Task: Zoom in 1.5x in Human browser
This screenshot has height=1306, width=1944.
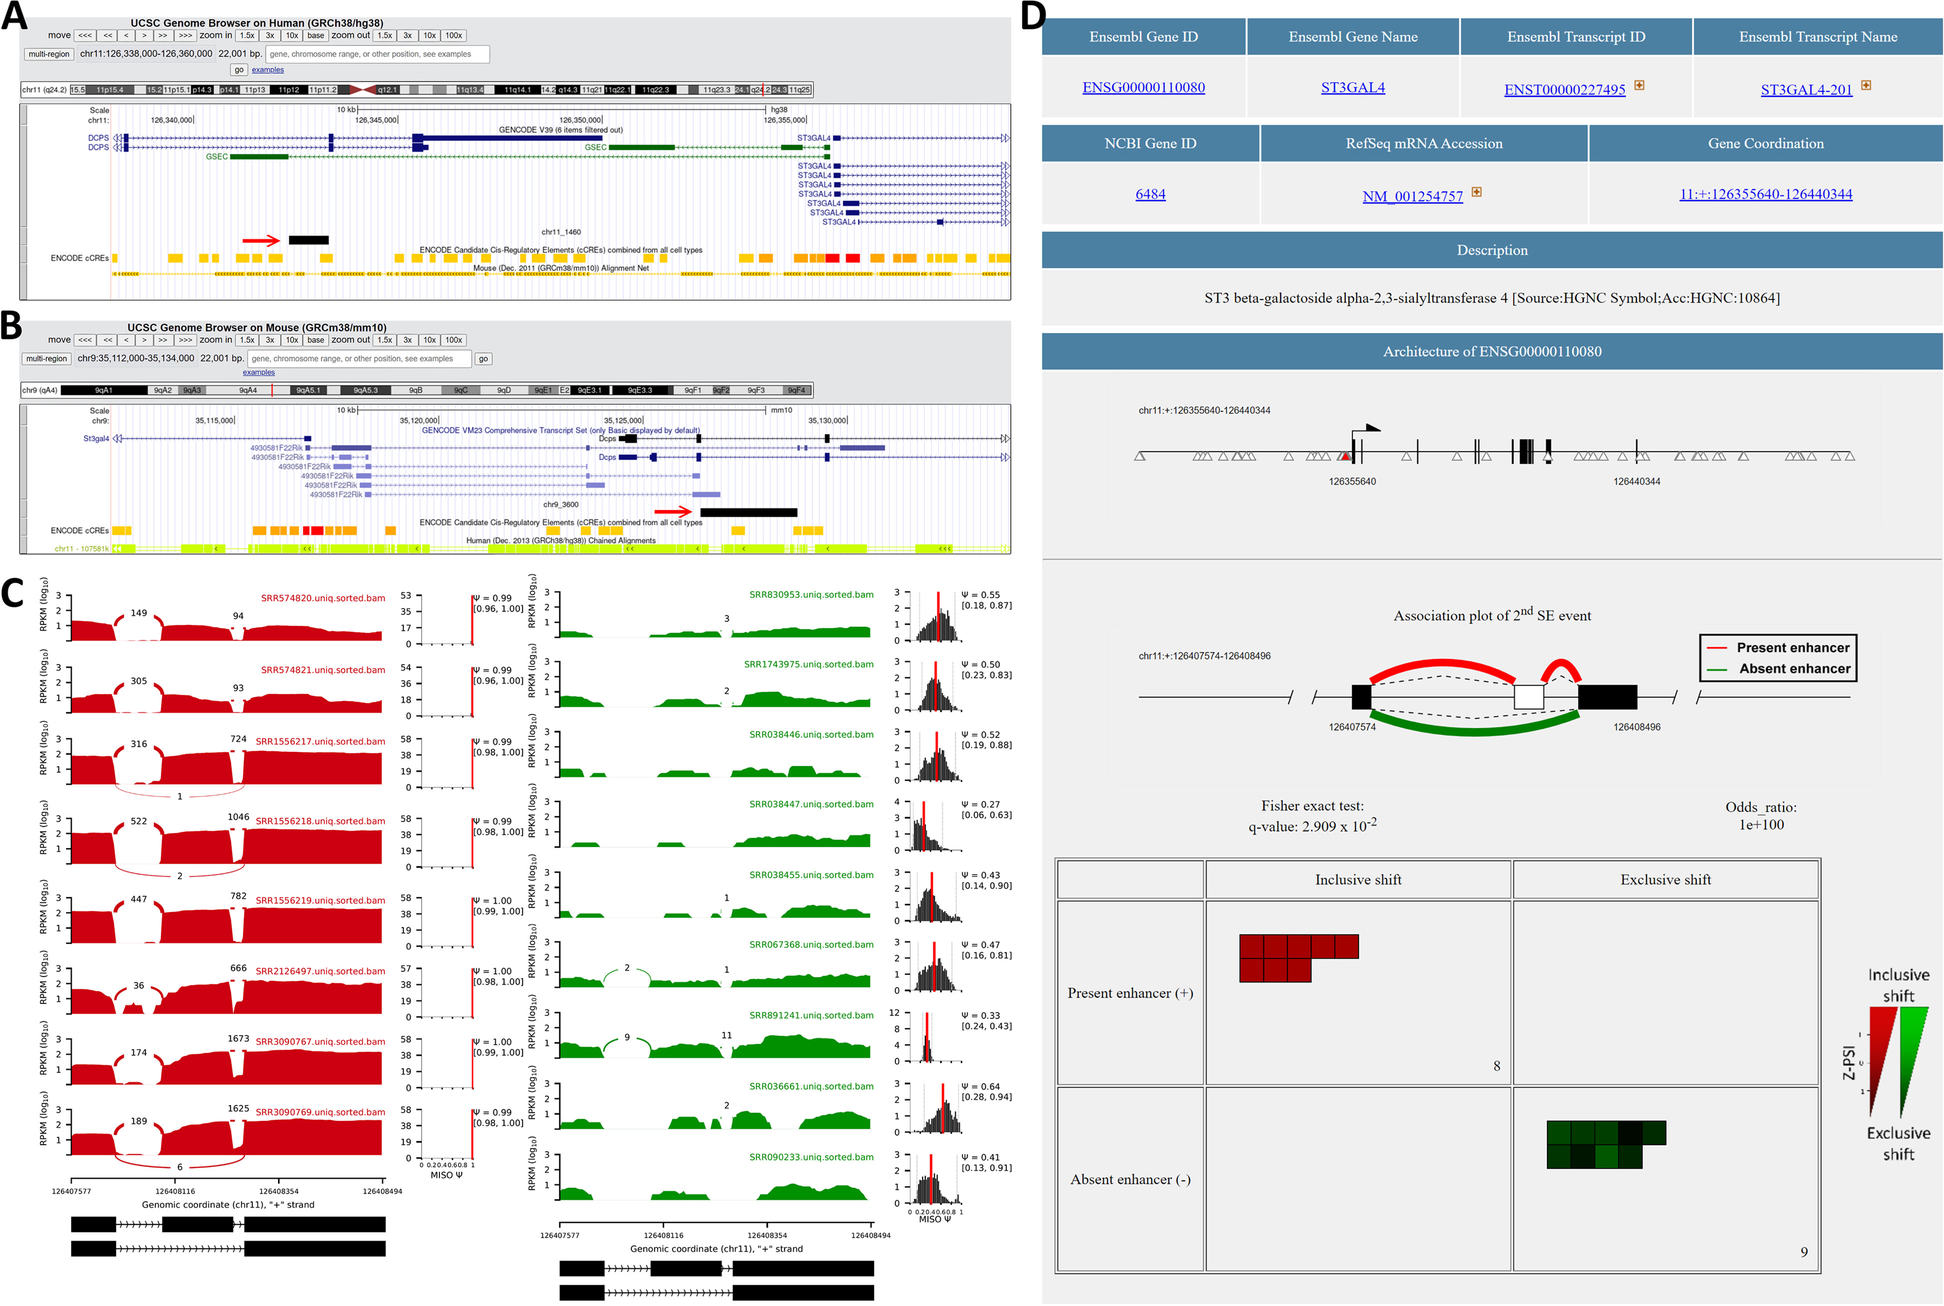Action: pyautogui.click(x=247, y=35)
